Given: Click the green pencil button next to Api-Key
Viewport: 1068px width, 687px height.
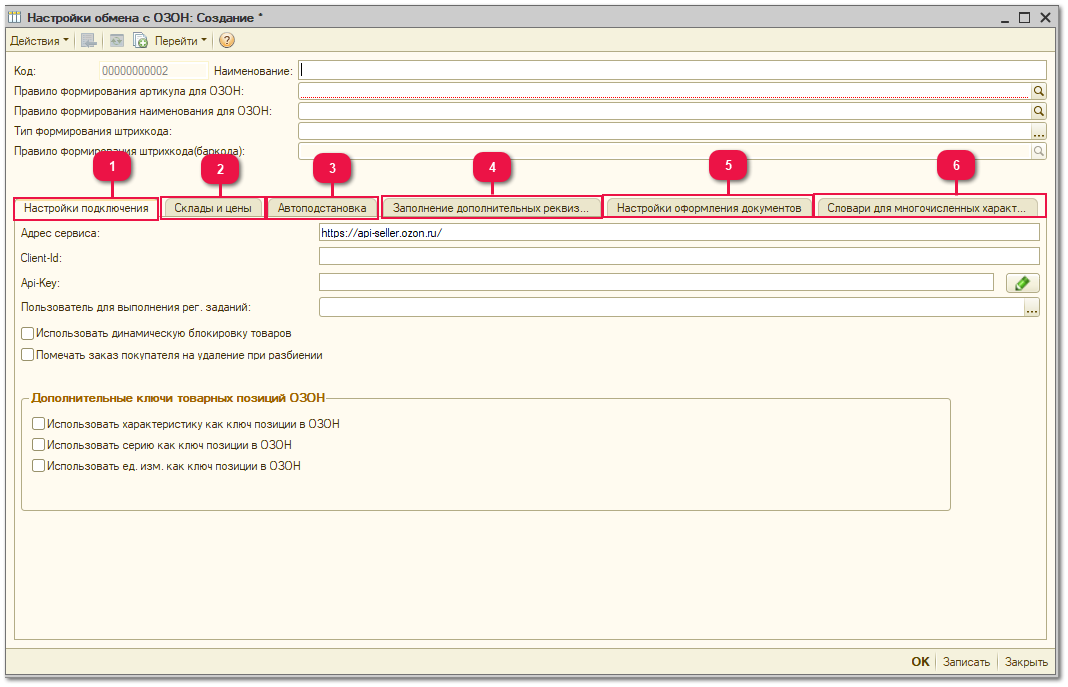Looking at the screenshot, I should [1022, 283].
